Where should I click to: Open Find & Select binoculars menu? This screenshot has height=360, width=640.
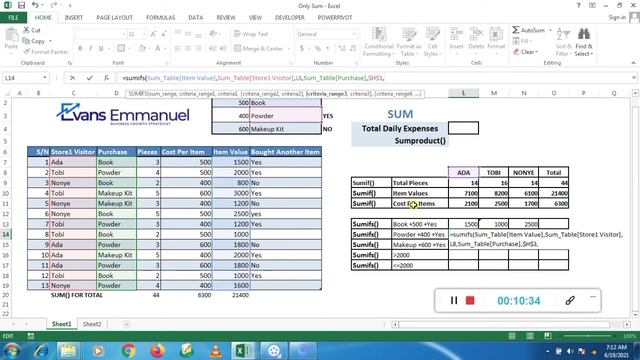584,42
